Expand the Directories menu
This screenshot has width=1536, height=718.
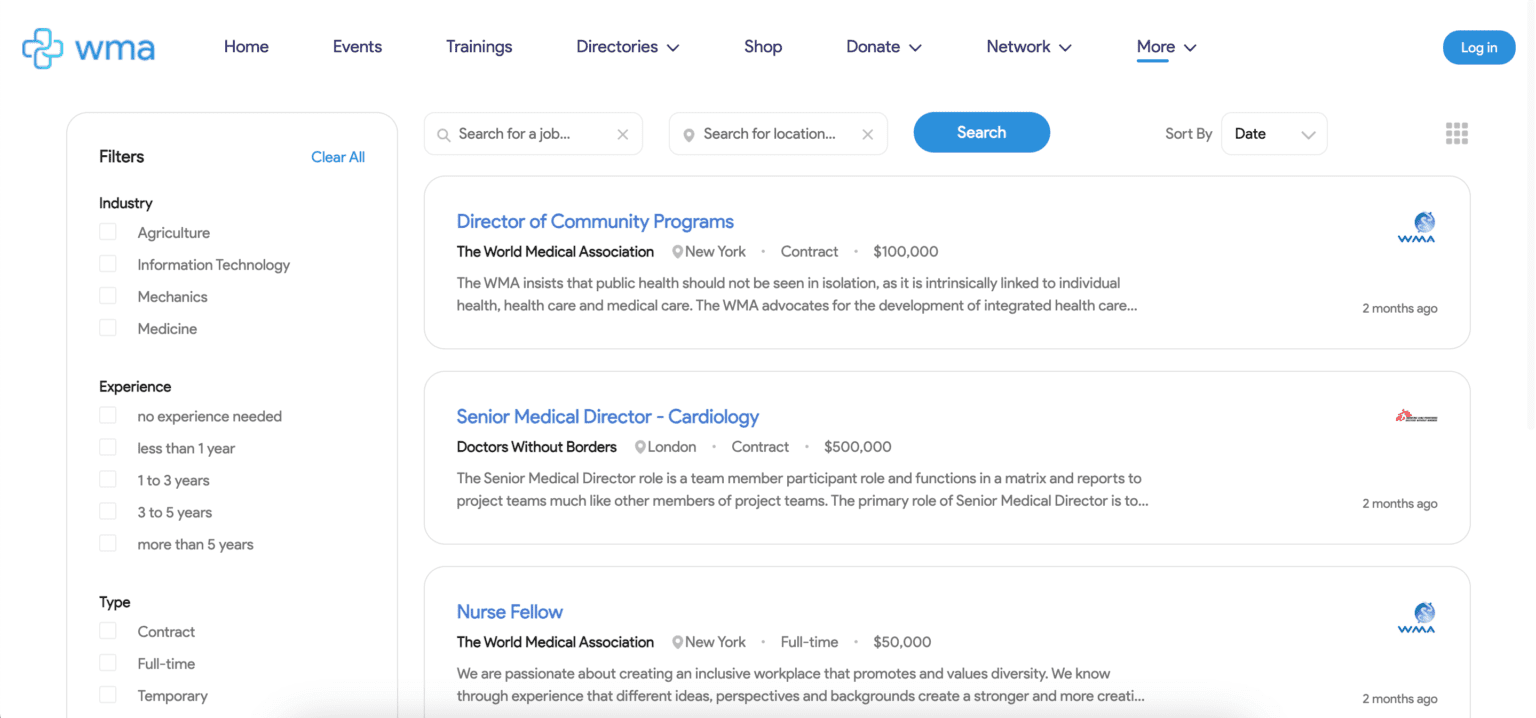tap(627, 47)
